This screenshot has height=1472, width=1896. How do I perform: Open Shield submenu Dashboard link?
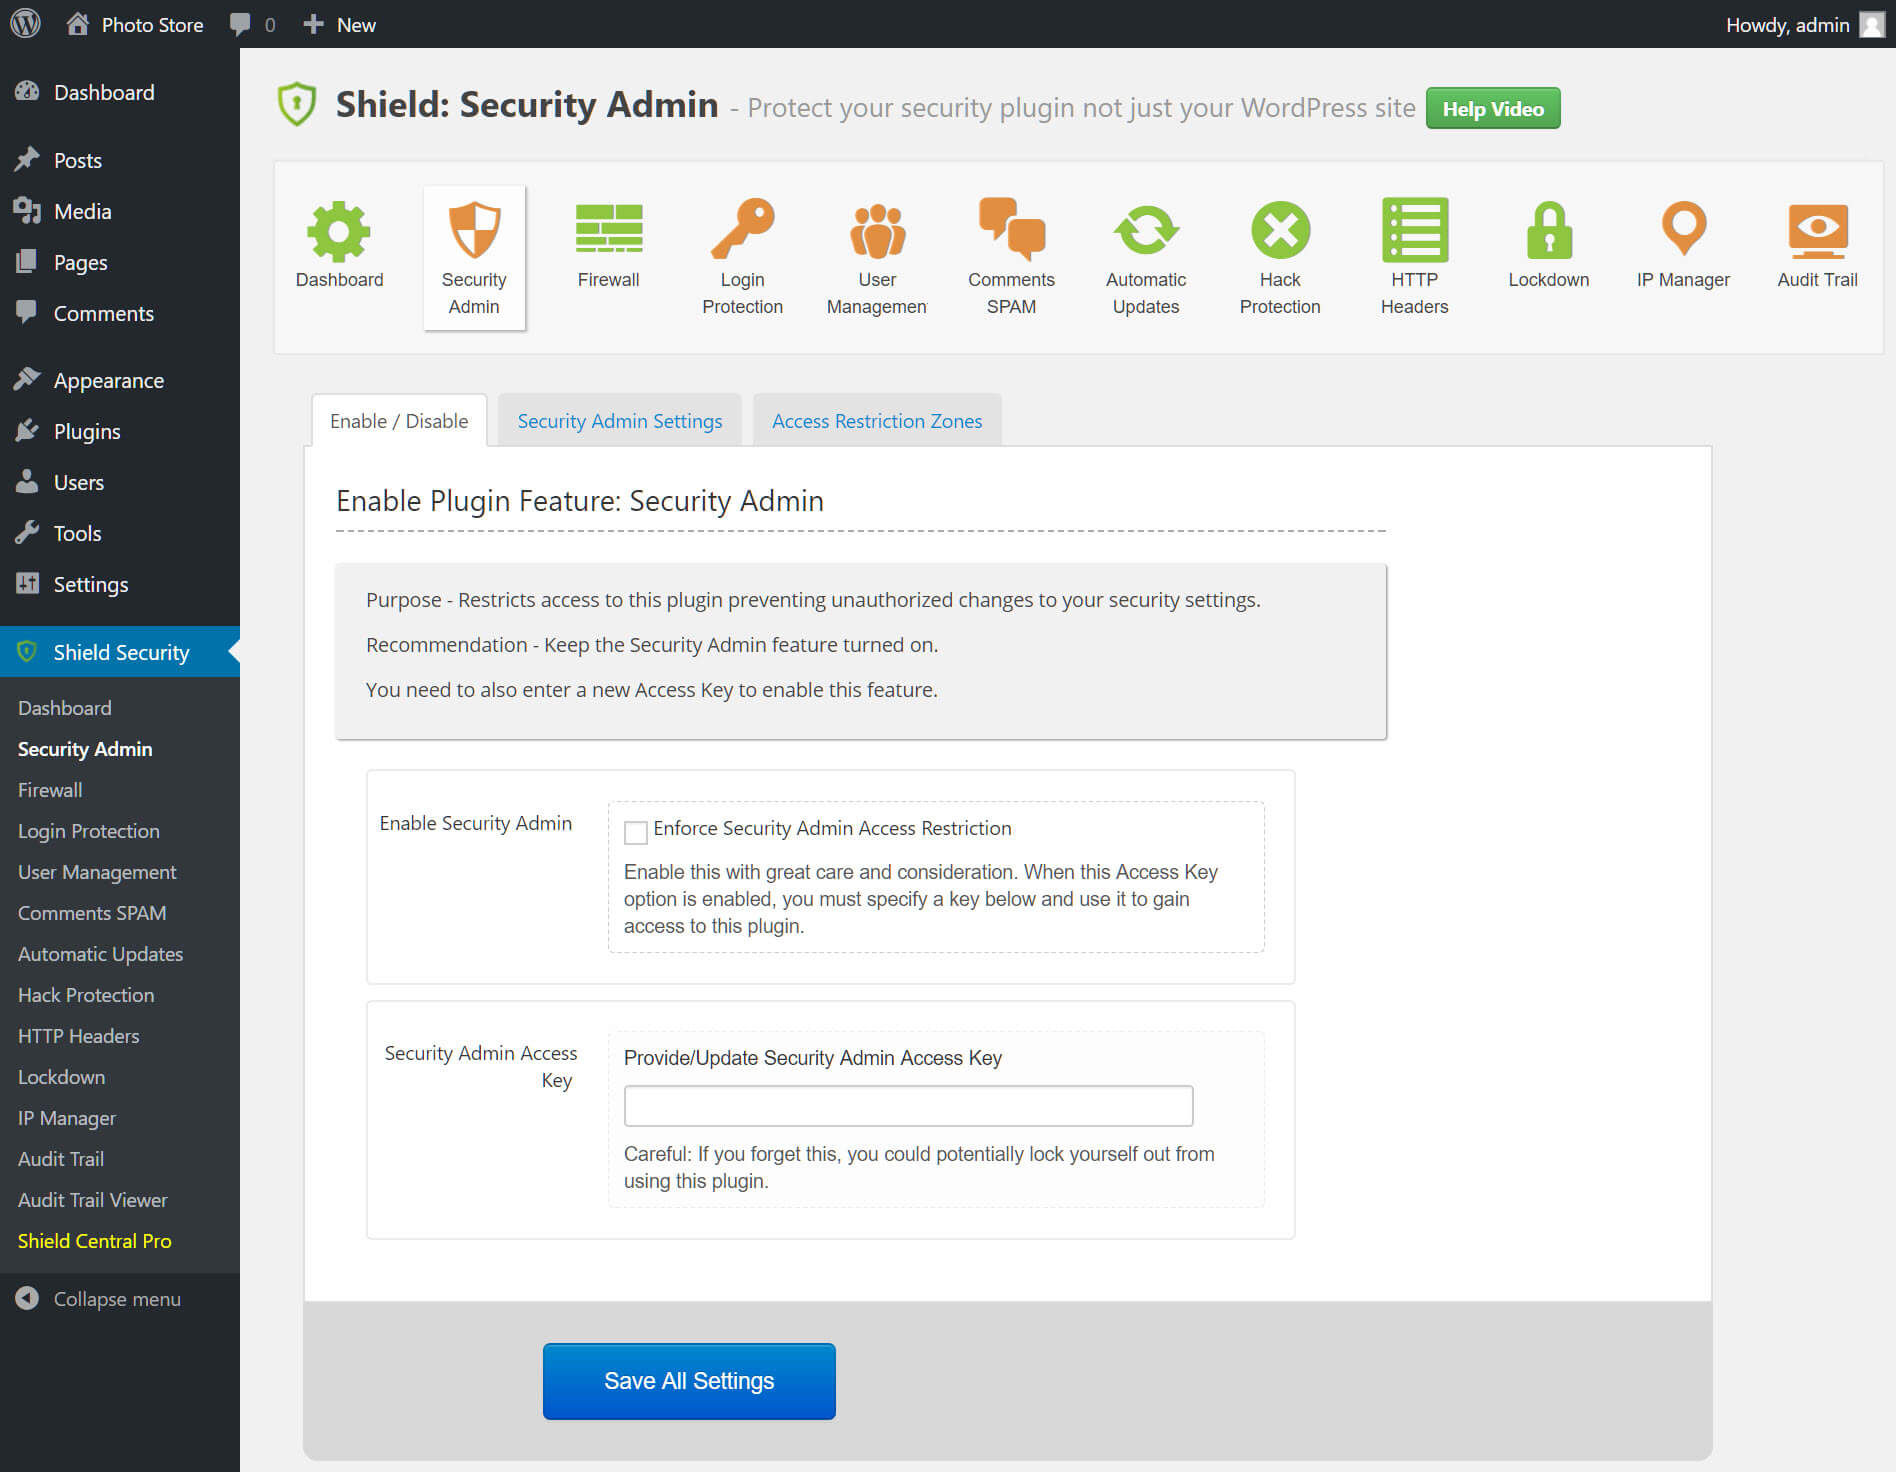[65, 708]
